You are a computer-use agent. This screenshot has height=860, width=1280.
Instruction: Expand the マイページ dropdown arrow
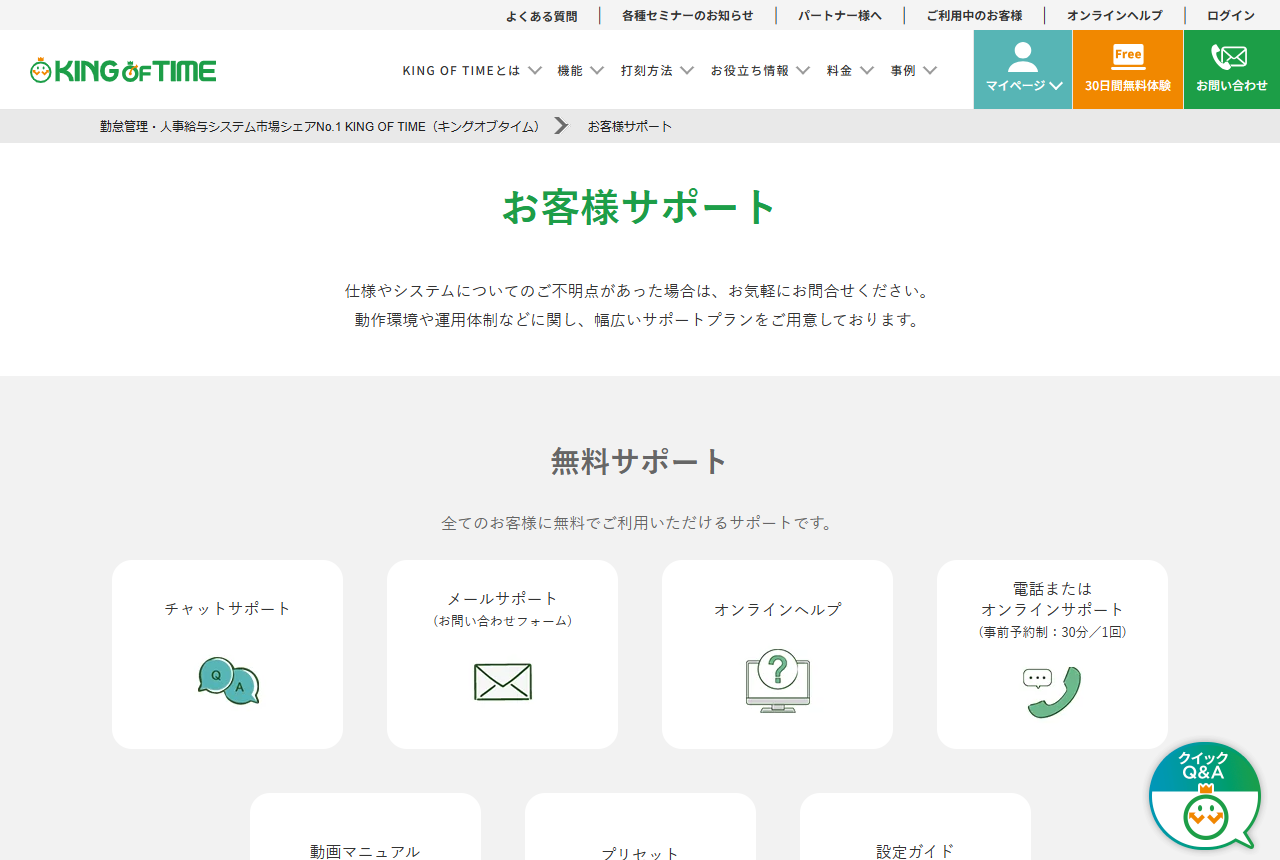pos(1056,86)
